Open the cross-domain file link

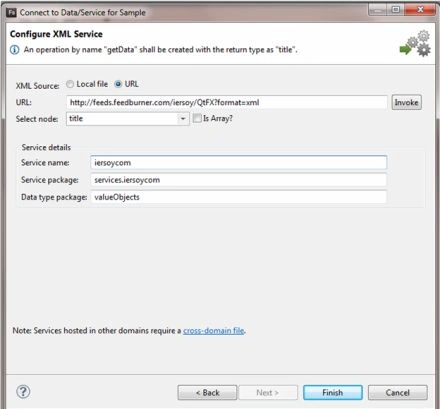[214, 331]
